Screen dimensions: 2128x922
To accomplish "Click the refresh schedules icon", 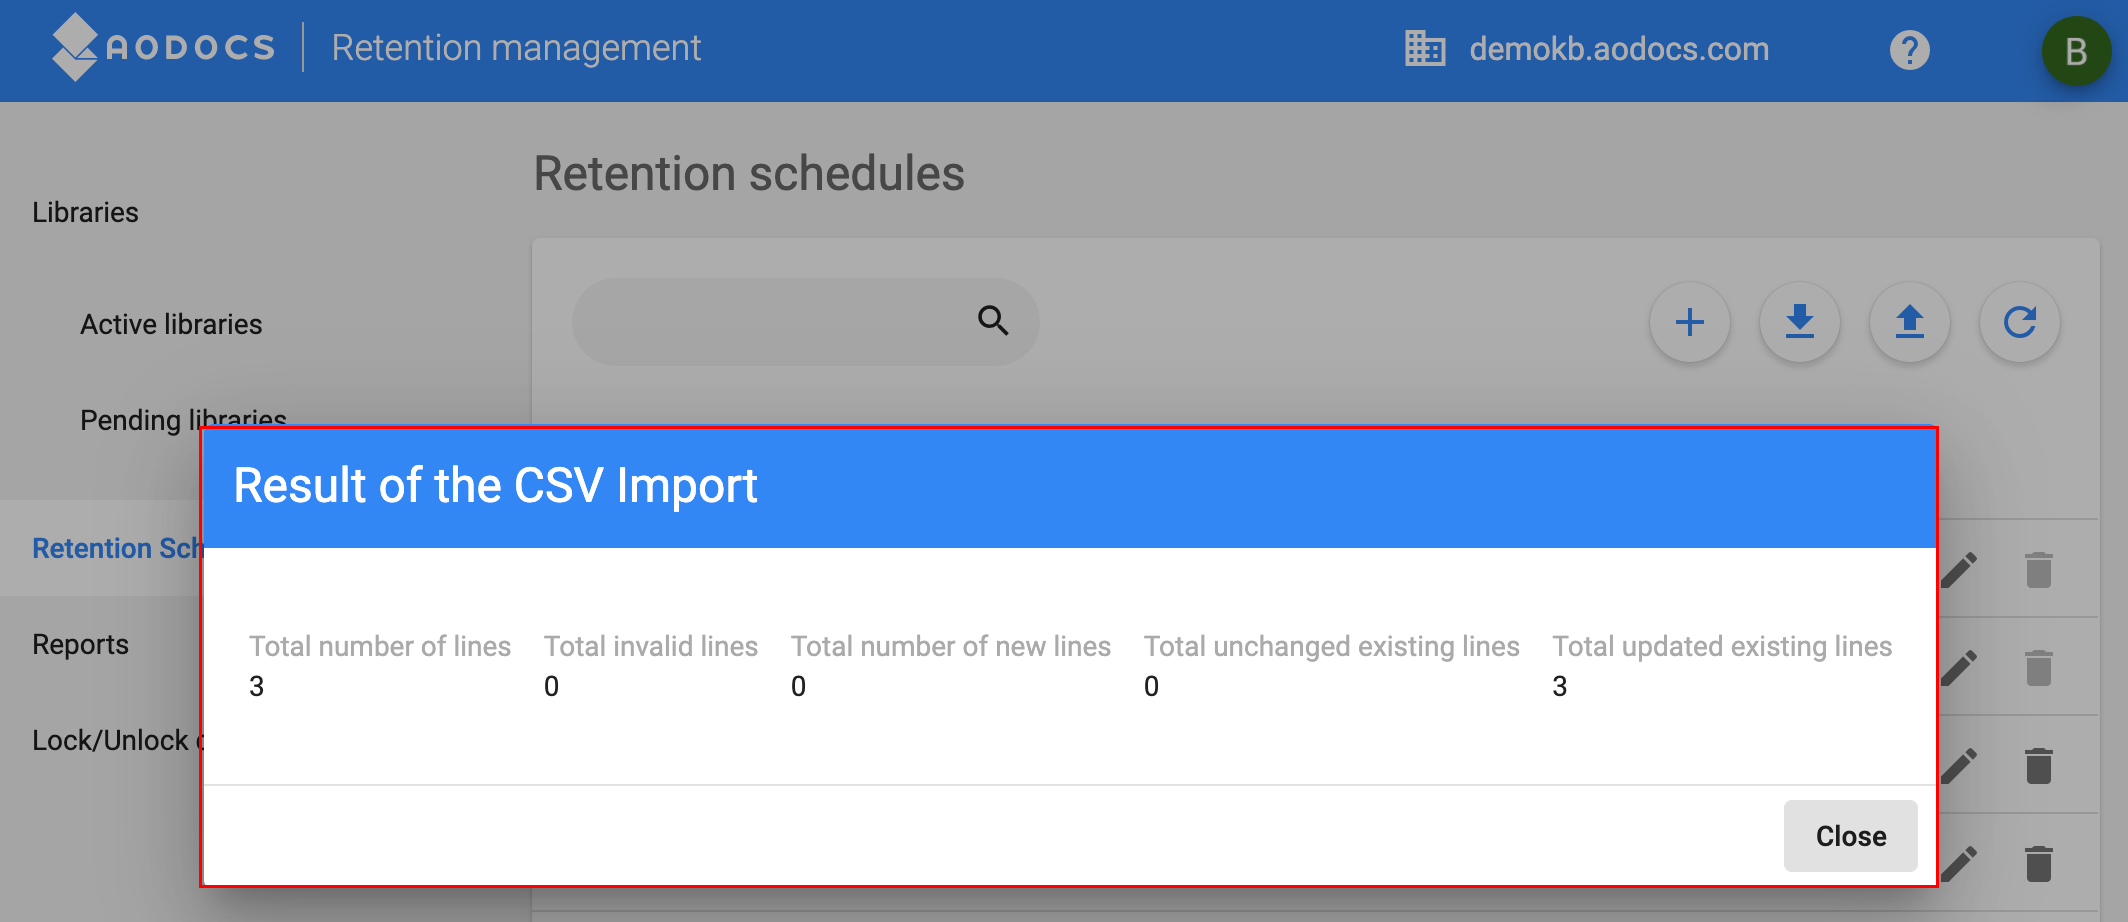I will (x=2019, y=322).
